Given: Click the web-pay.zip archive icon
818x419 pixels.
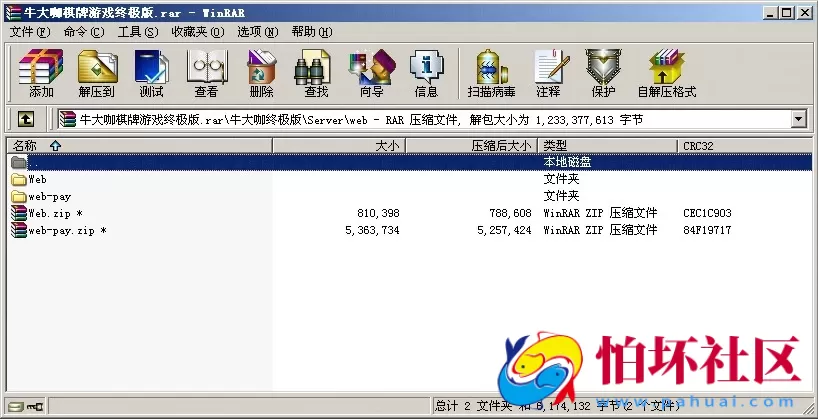Looking at the screenshot, I should click(x=19, y=230).
